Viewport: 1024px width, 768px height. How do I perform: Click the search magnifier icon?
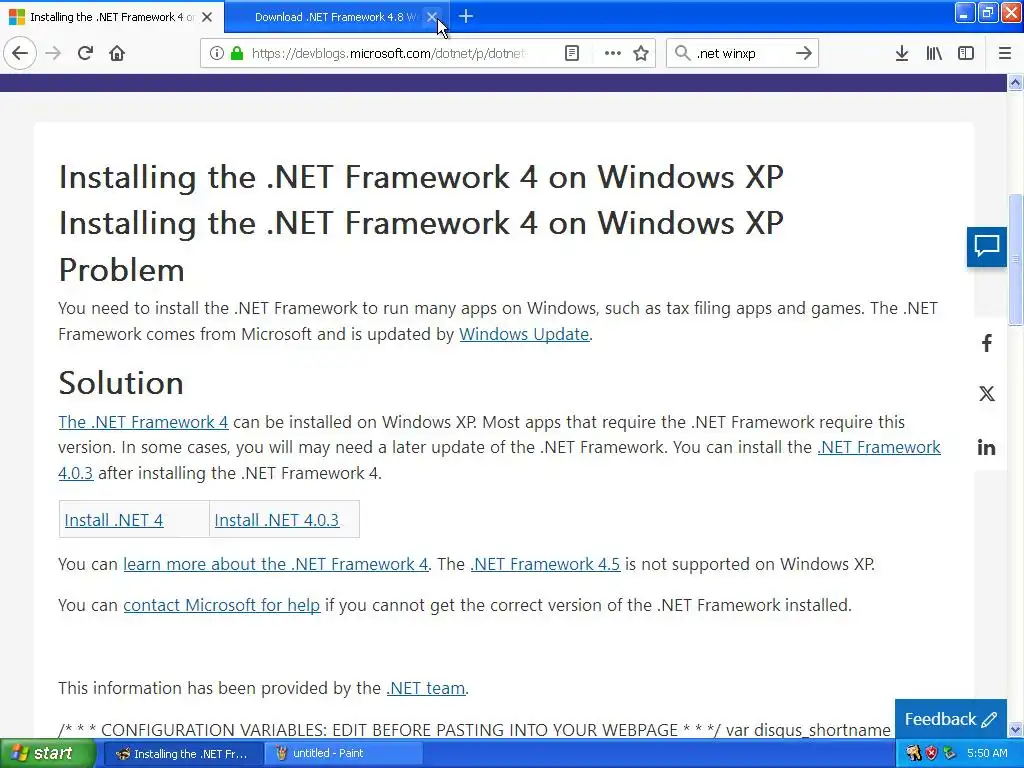click(x=682, y=53)
